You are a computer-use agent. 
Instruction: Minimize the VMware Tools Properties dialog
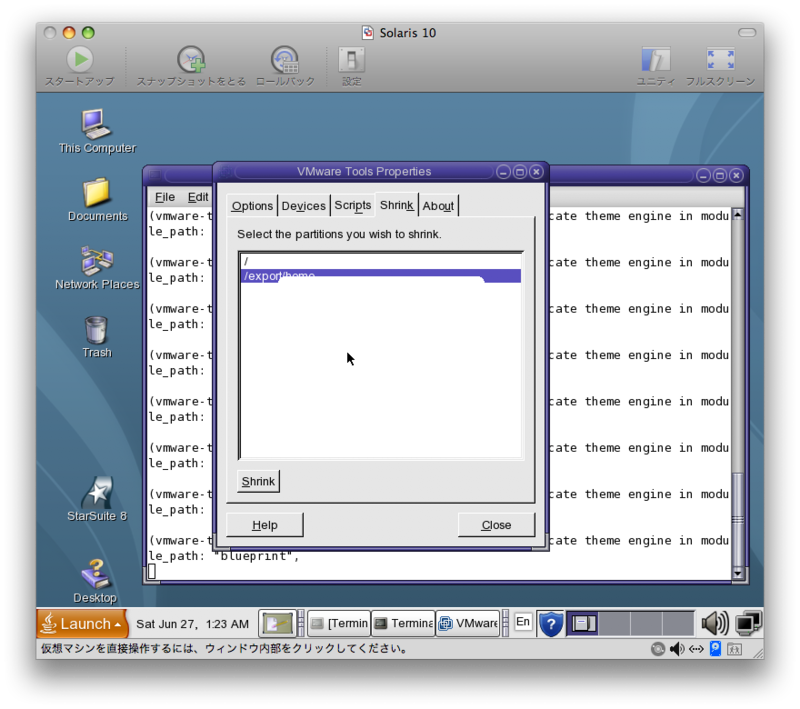pos(503,172)
